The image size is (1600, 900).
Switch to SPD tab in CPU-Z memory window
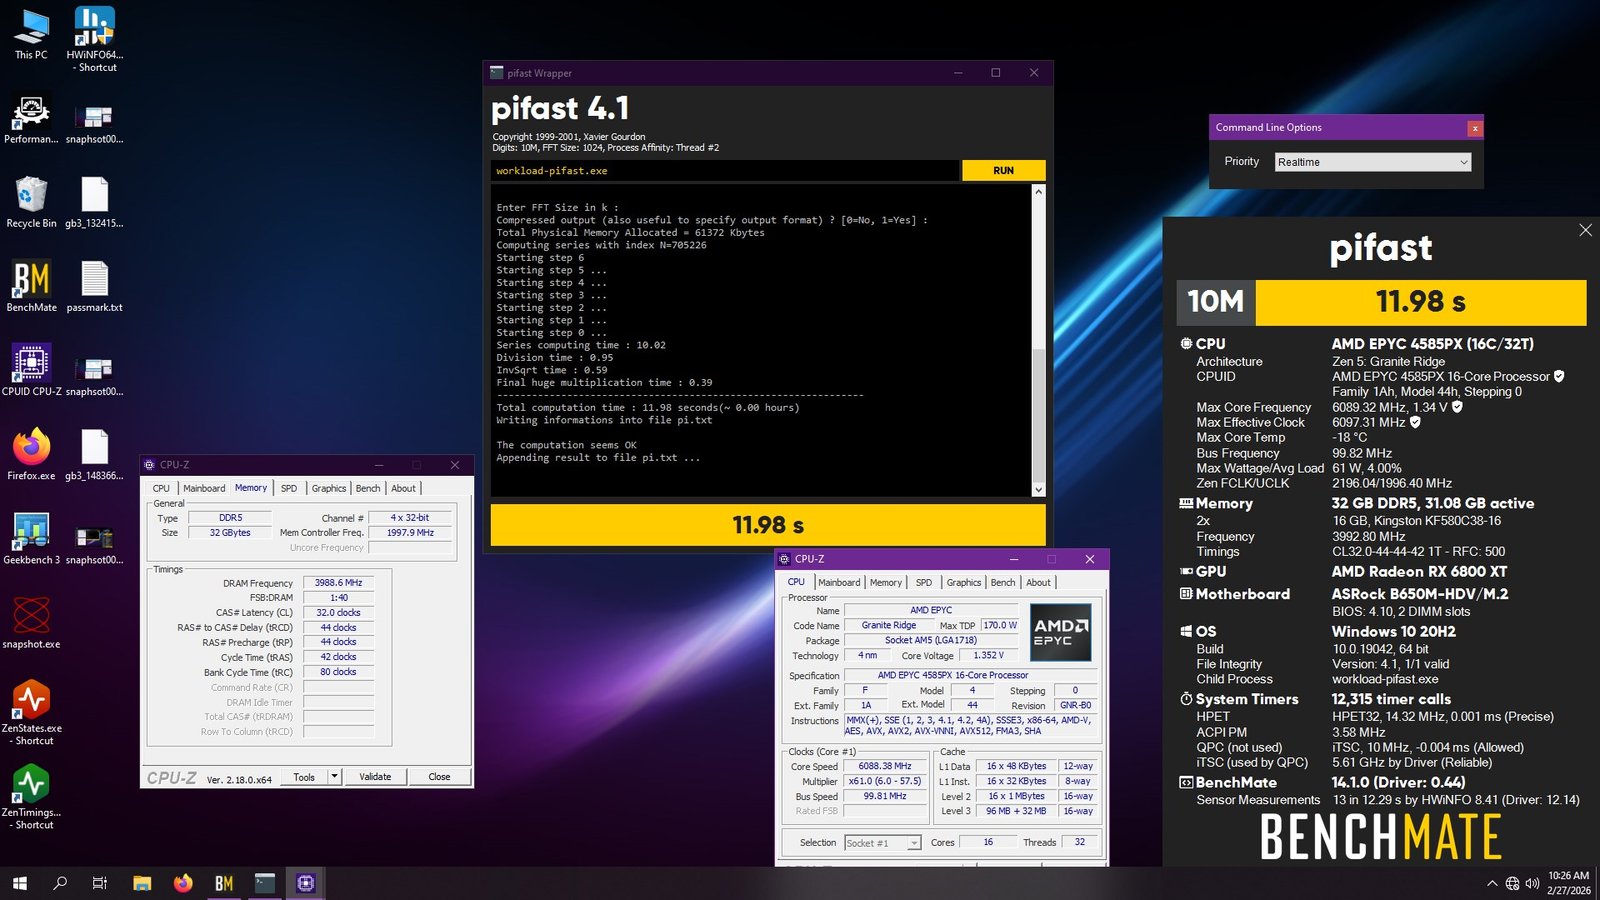point(289,489)
